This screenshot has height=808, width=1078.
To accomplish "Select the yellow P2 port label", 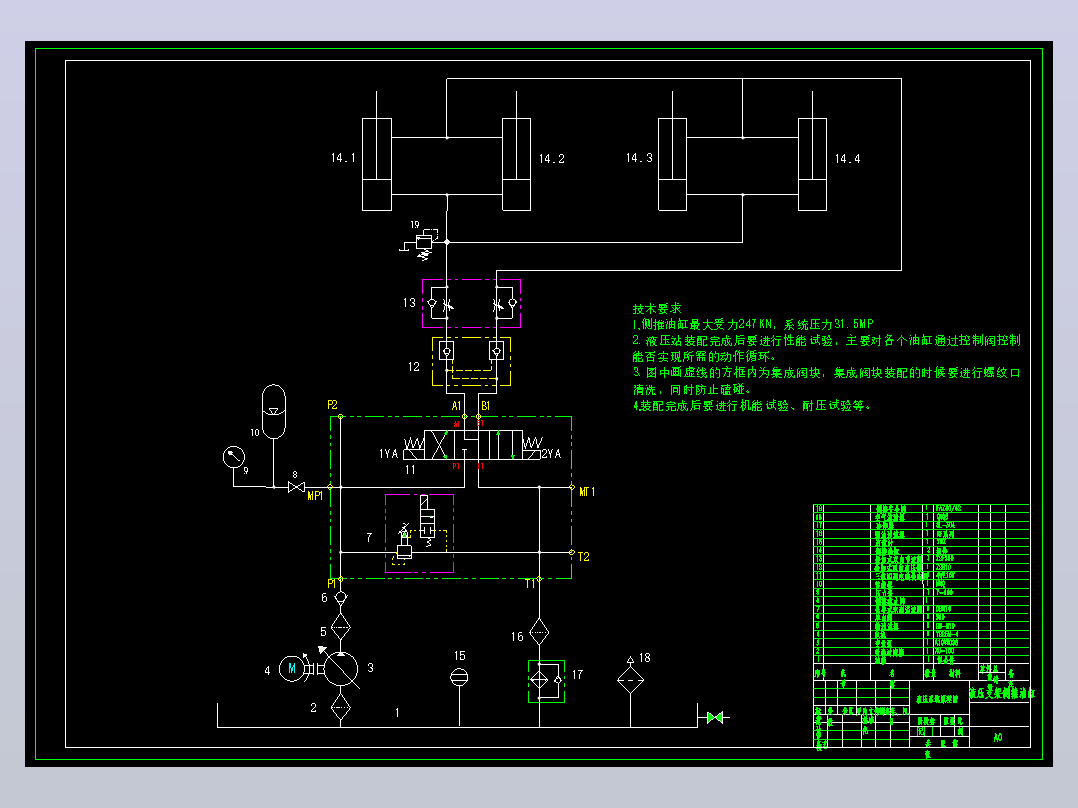I will coord(333,405).
